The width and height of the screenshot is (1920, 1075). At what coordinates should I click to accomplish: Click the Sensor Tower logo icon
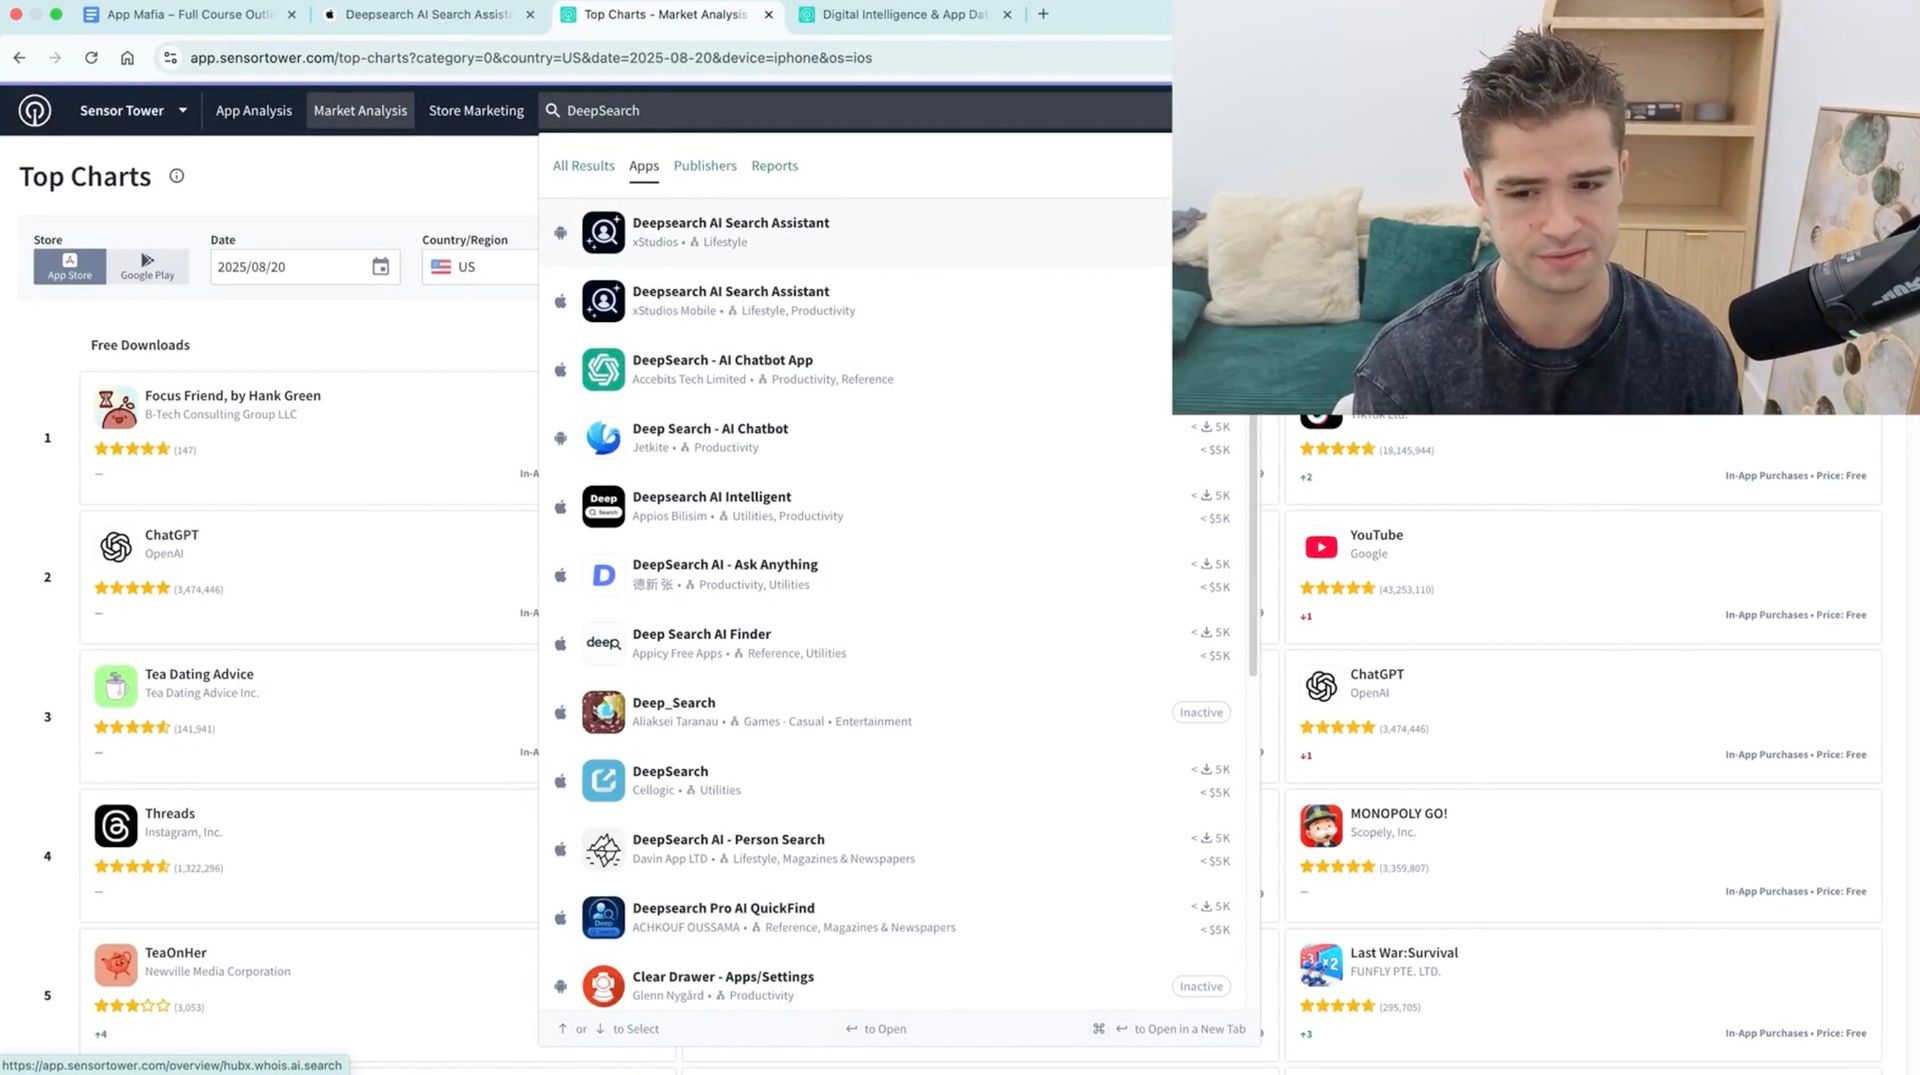point(35,110)
